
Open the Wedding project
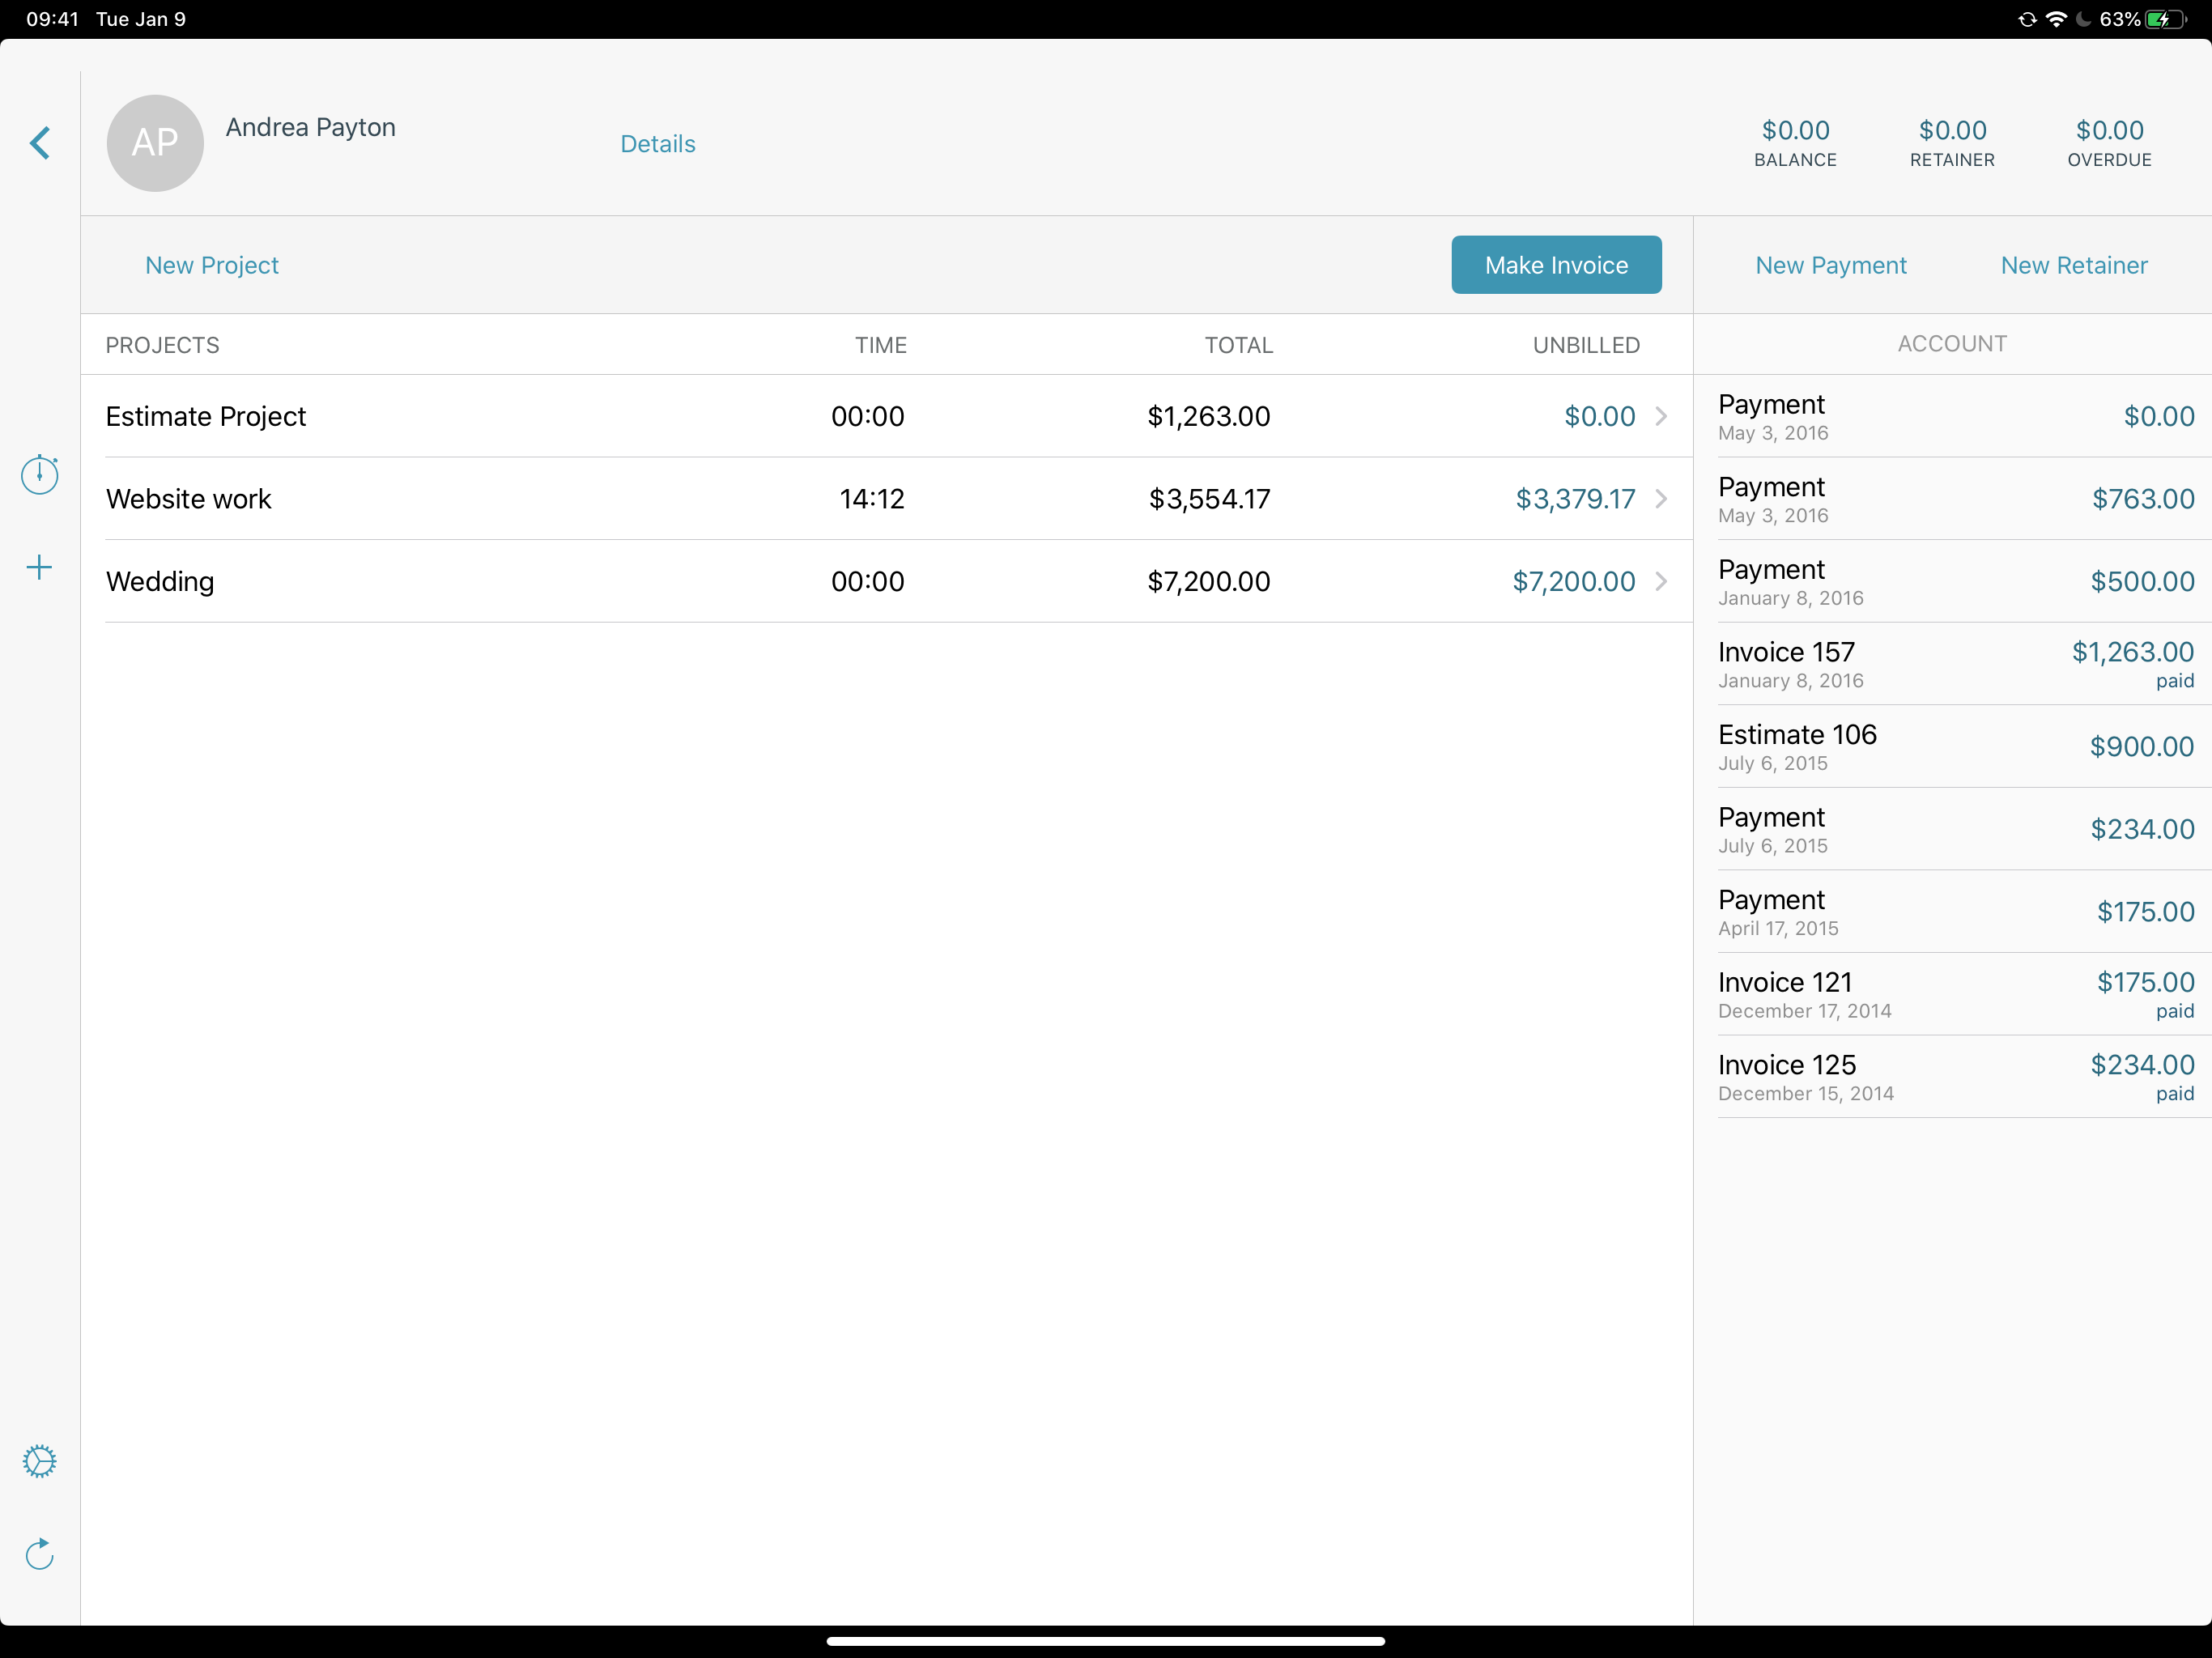click(887, 581)
